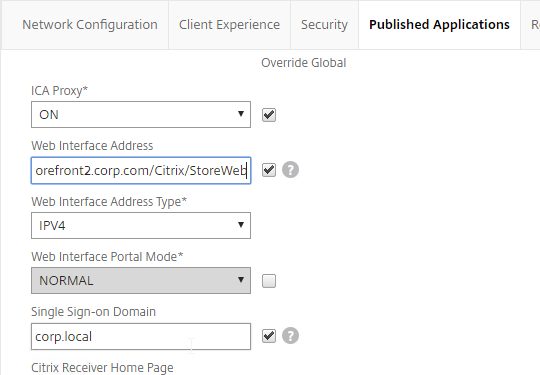
Task: Select the Published Applications tab
Action: (439, 25)
